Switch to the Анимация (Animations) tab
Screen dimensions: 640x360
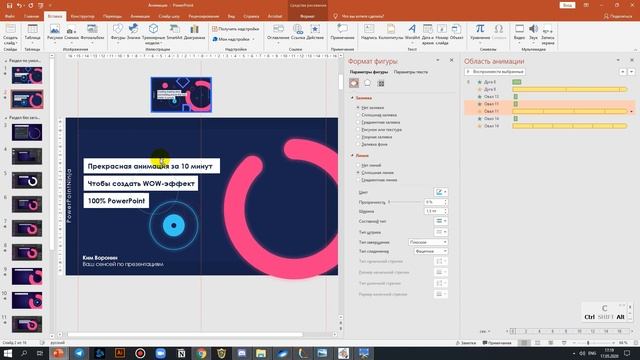tap(140, 16)
